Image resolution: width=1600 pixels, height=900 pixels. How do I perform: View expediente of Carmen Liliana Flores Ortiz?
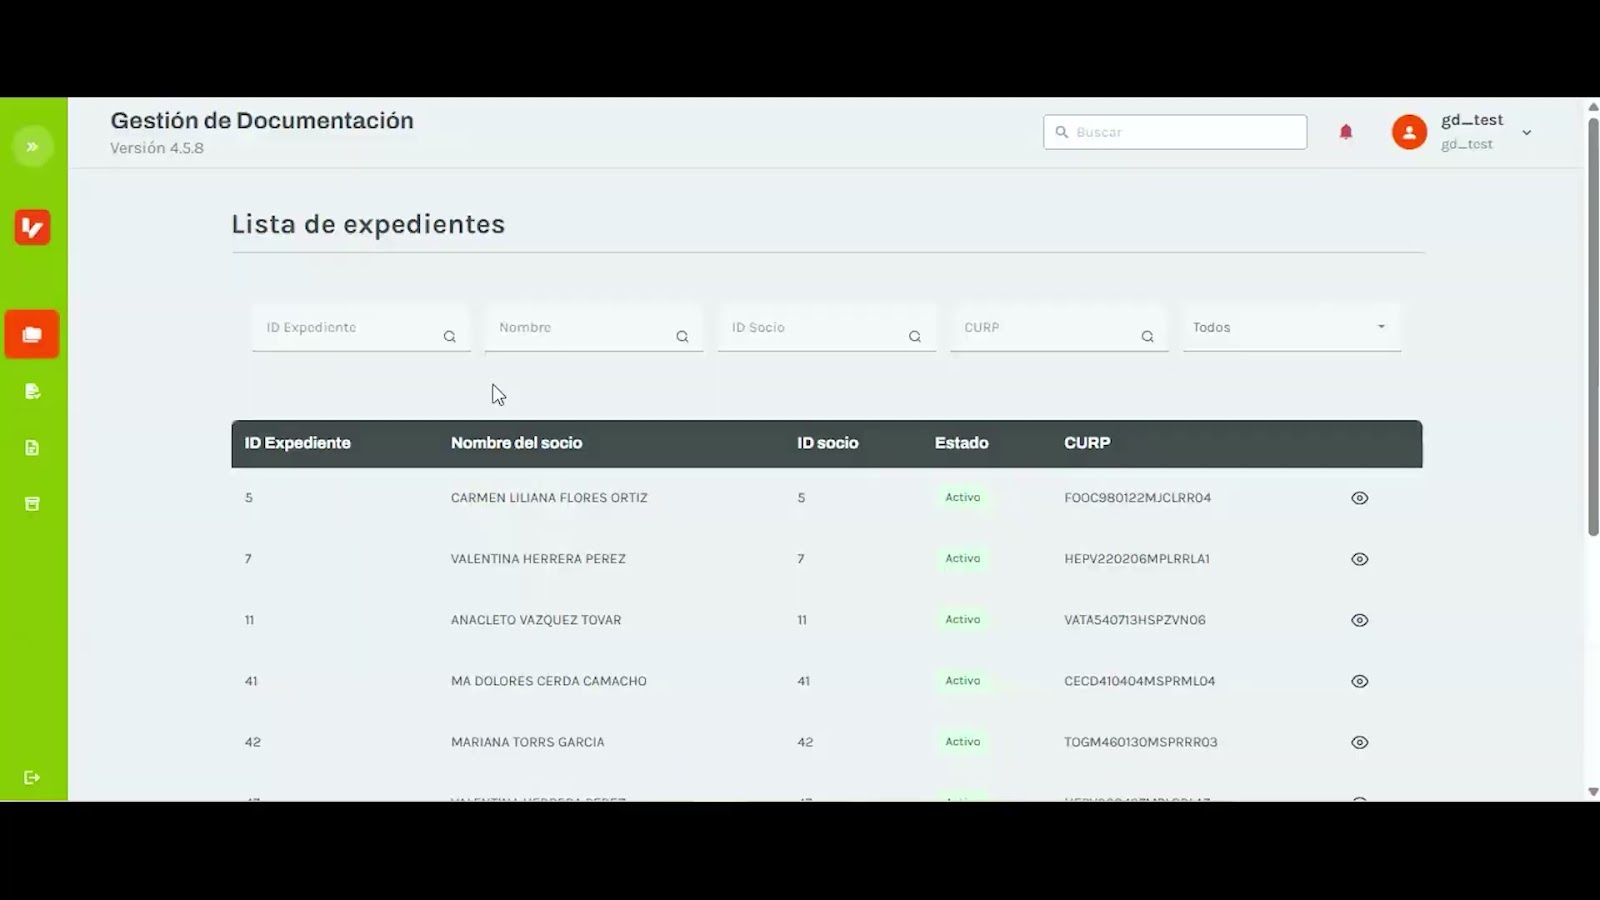pyautogui.click(x=1360, y=498)
